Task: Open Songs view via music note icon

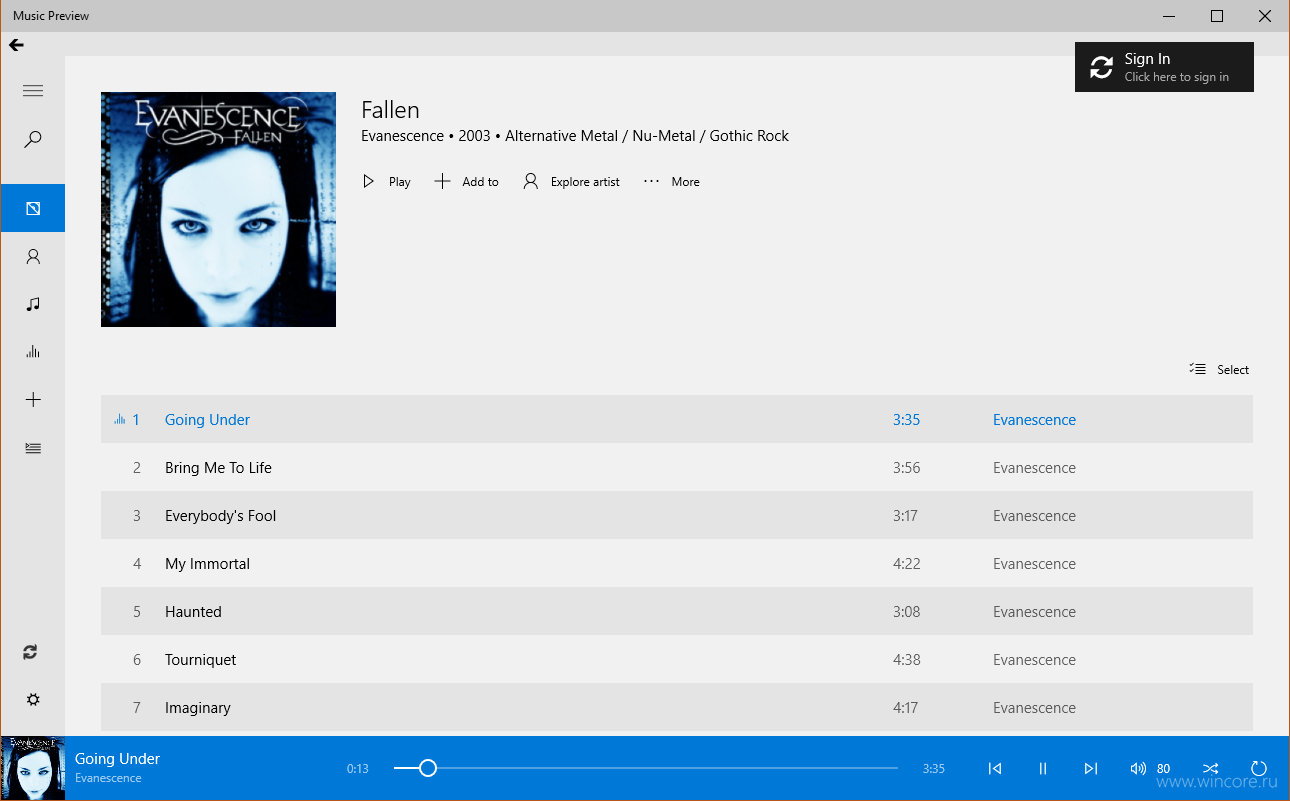Action: [33, 304]
